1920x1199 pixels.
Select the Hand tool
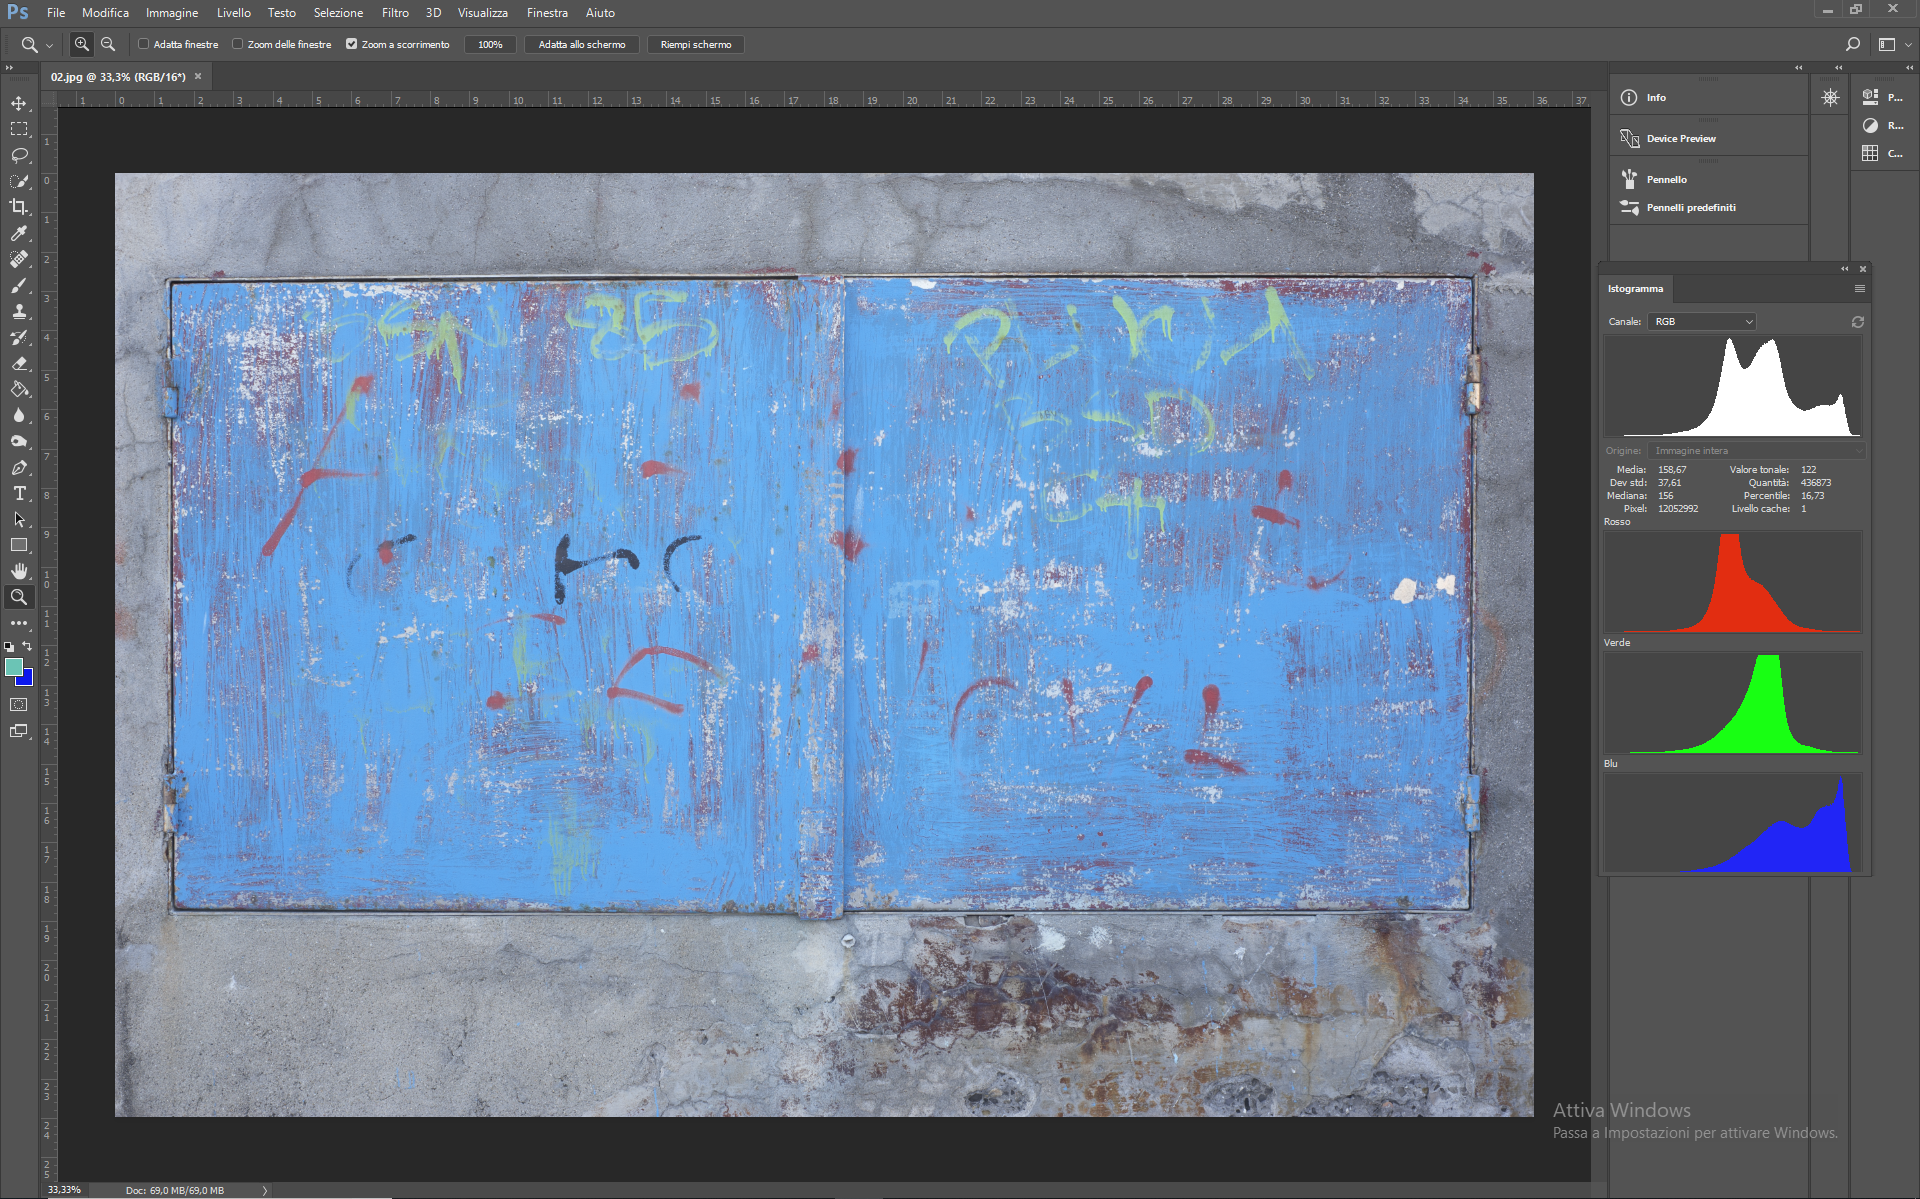(19, 571)
